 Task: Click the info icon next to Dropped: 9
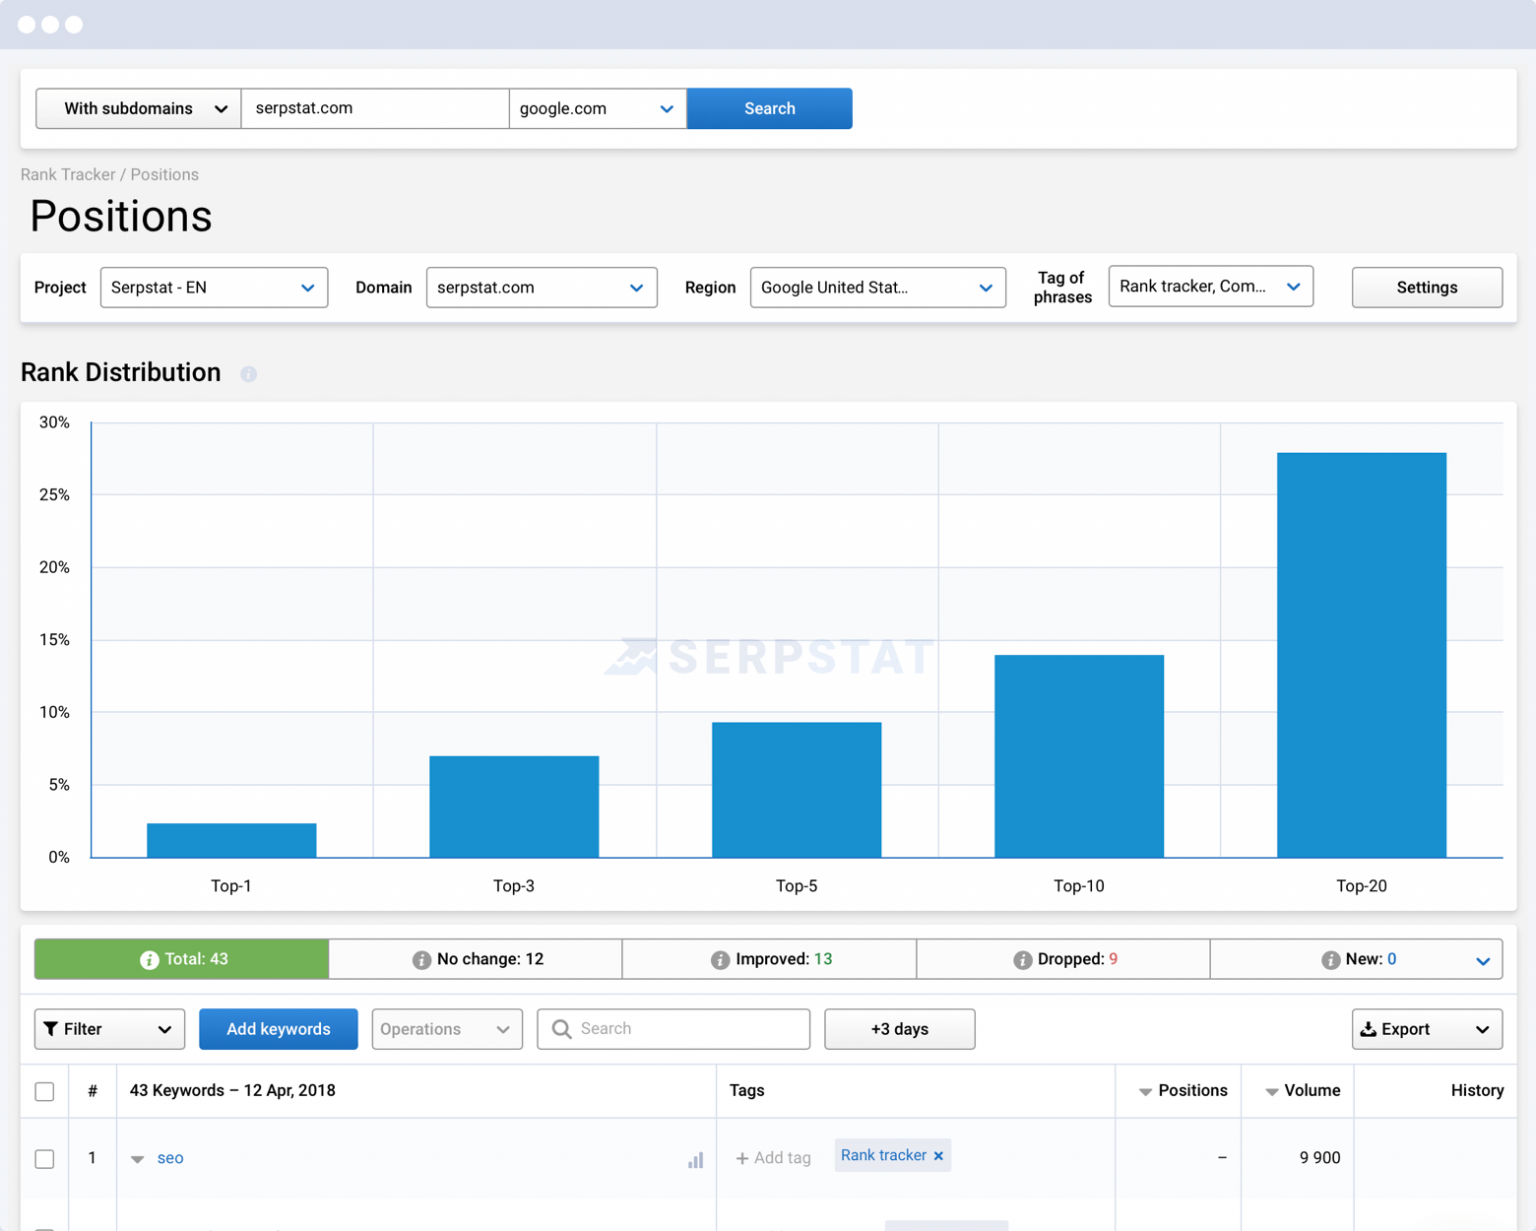click(1024, 958)
